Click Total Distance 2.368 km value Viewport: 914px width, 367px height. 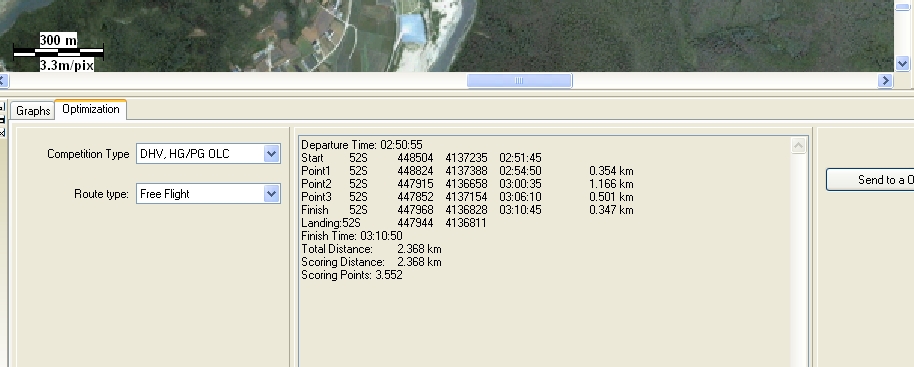point(419,249)
